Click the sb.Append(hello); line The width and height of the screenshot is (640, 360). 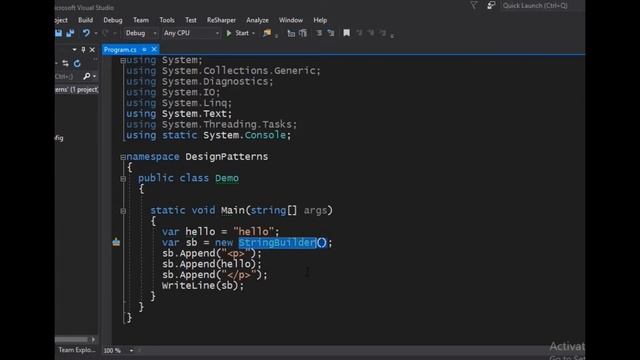pos(211,264)
